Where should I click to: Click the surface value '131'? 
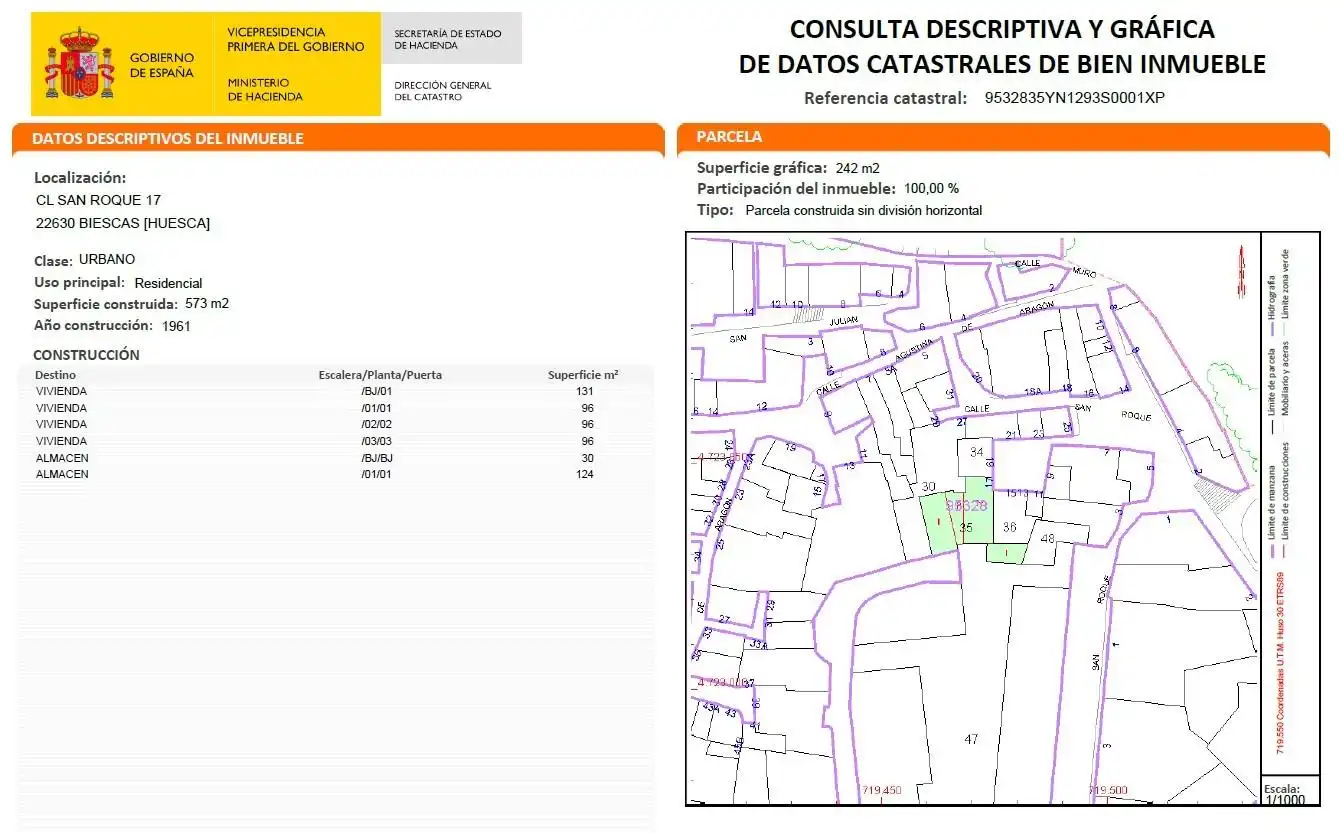pyautogui.click(x=585, y=392)
